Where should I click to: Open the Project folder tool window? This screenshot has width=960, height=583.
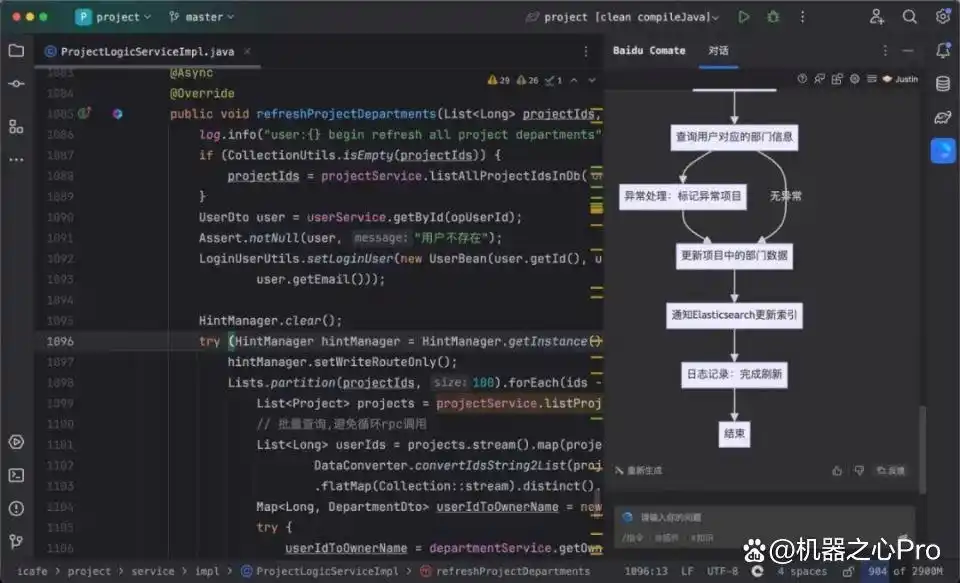coord(16,51)
